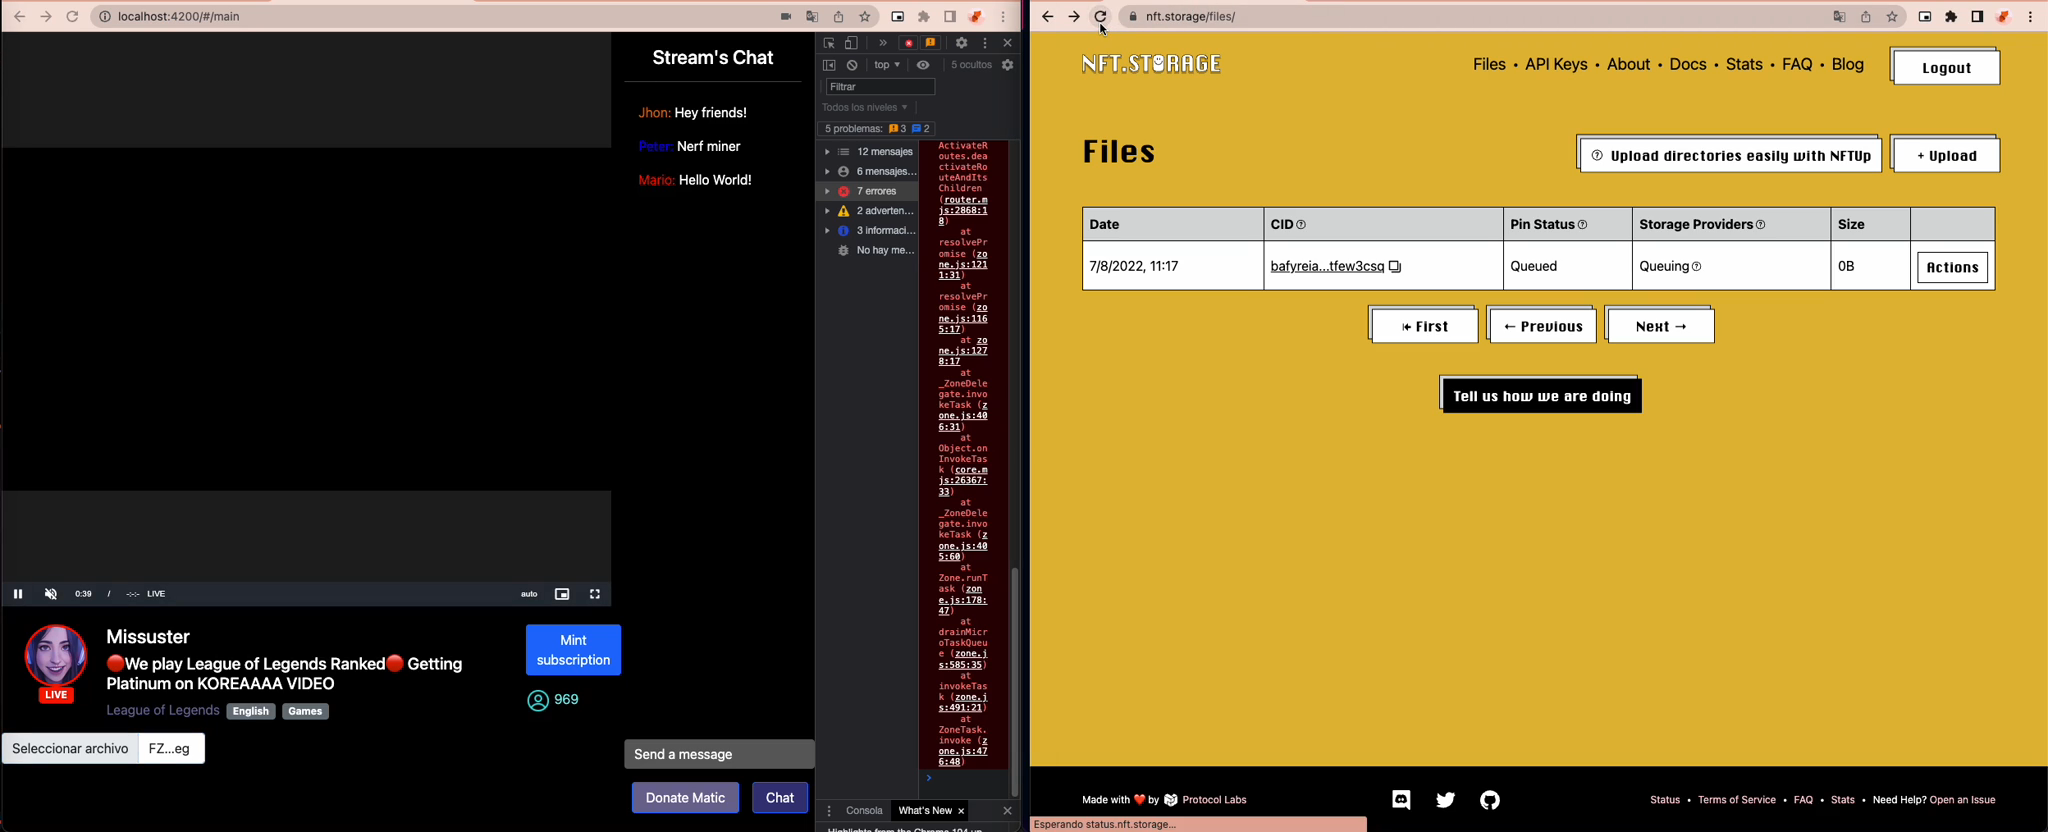Unmute the stream audio

pos(51,594)
